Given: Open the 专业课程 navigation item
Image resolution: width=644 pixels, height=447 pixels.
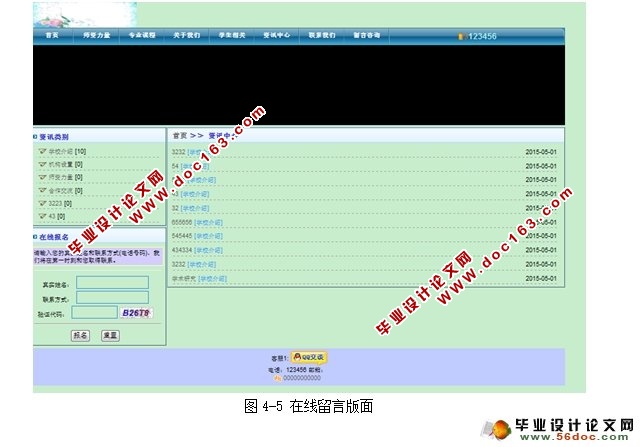Looking at the screenshot, I should point(142,35).
